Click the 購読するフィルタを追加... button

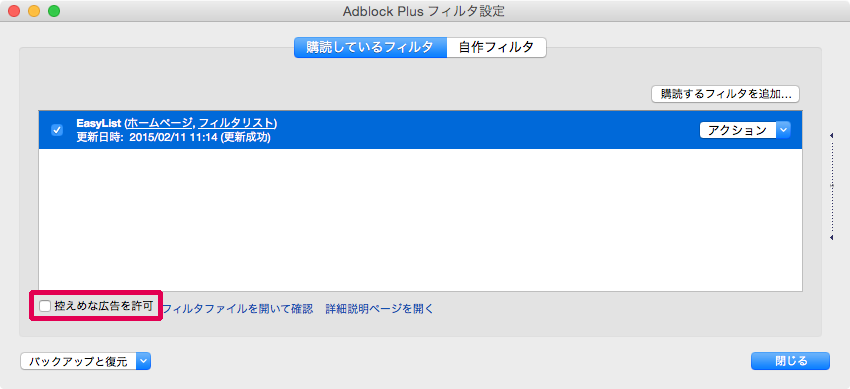(x=725, y=94)
